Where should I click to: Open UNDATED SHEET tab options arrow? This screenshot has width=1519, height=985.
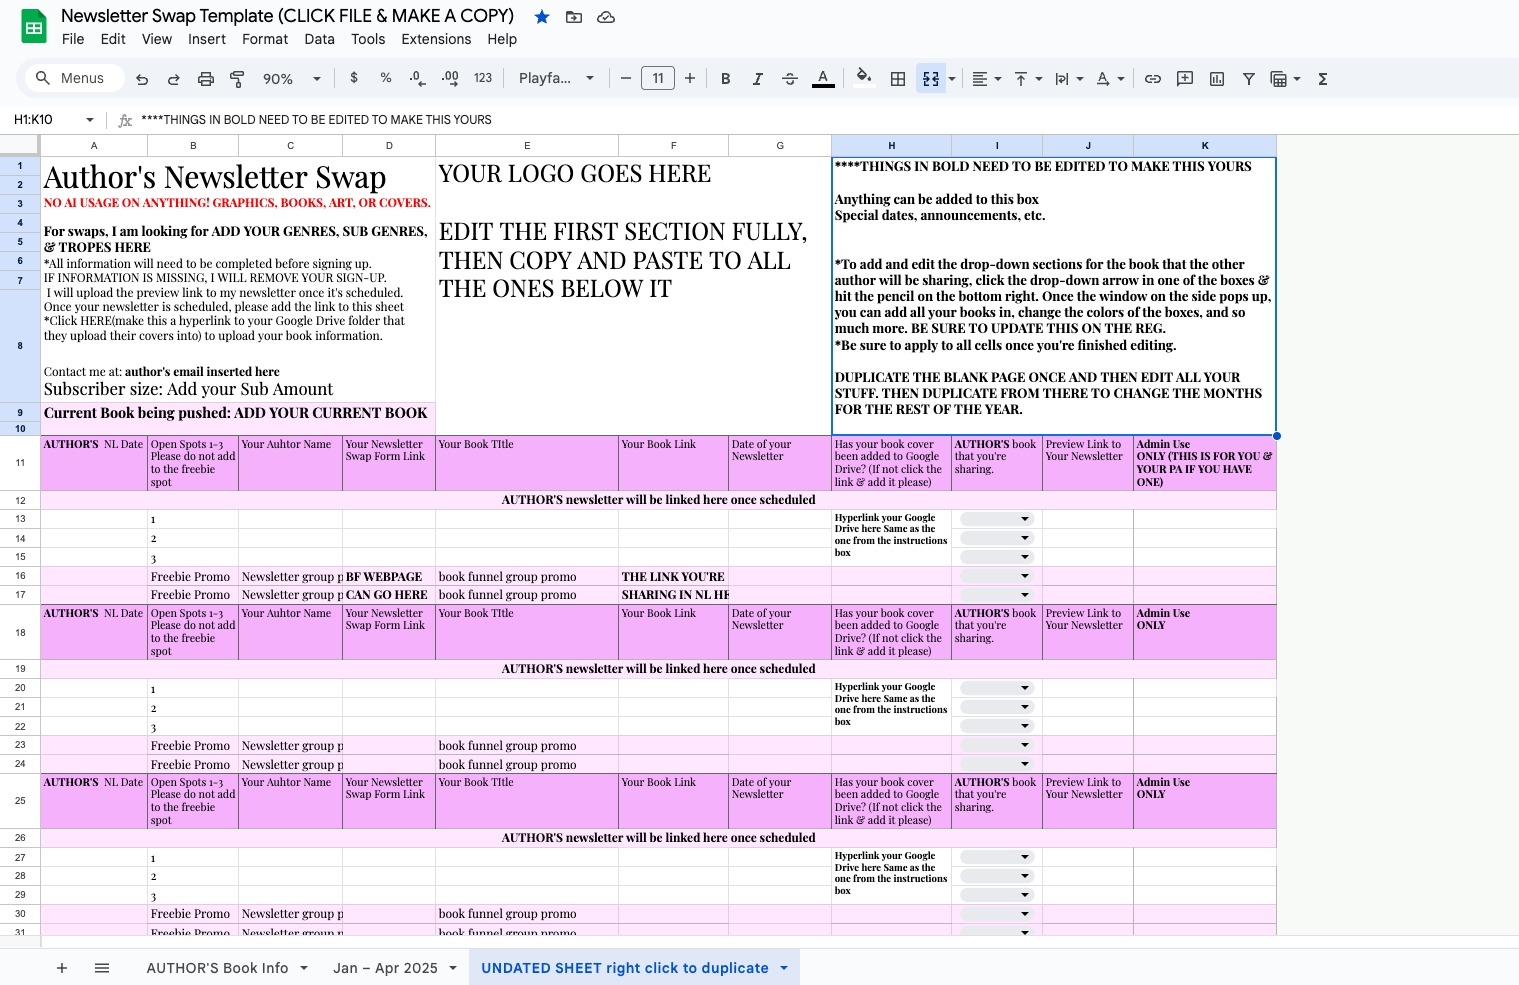pos(784,968)
